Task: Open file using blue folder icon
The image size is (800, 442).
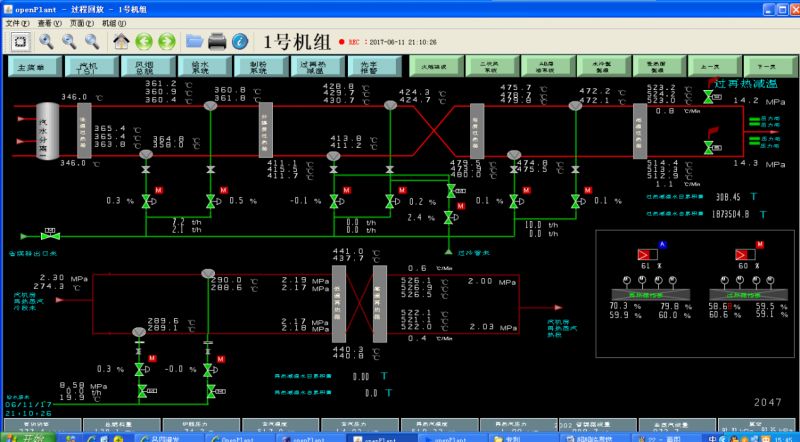Action: point(195,41)
